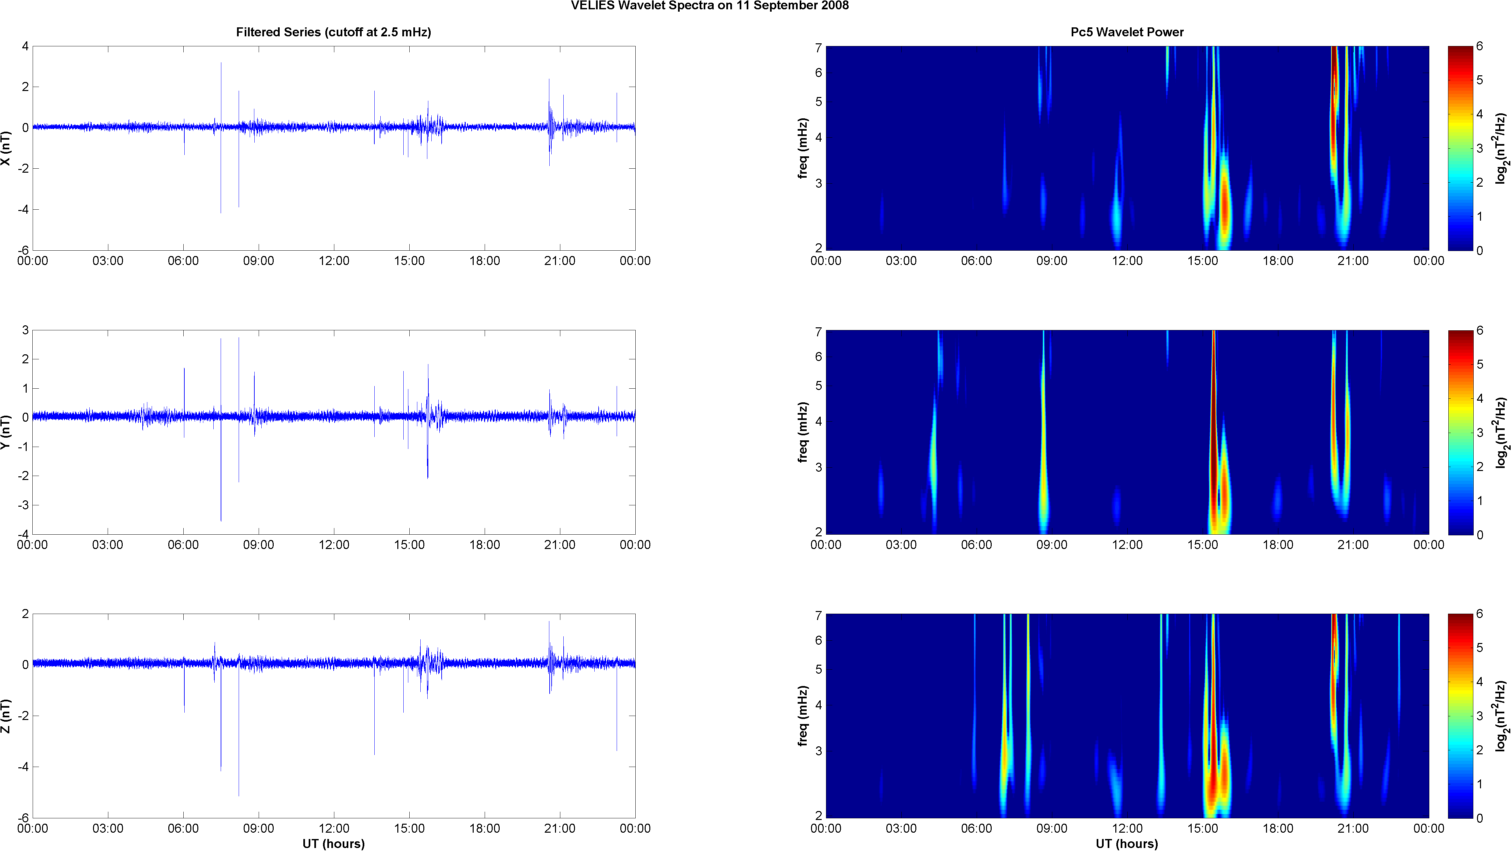Click 'UT (hours)' label under the Z series plot
1511x851 pixels.
click(333, 843)
